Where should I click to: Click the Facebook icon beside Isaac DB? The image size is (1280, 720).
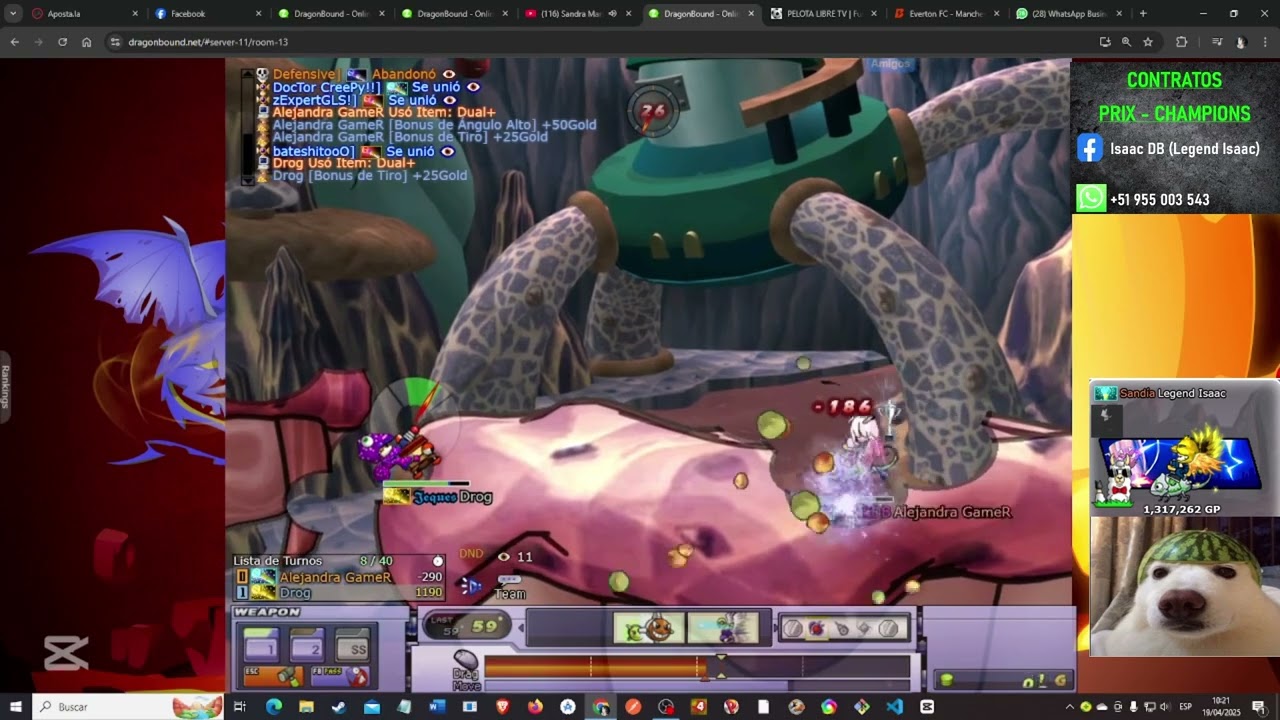tap(1090, 149)
